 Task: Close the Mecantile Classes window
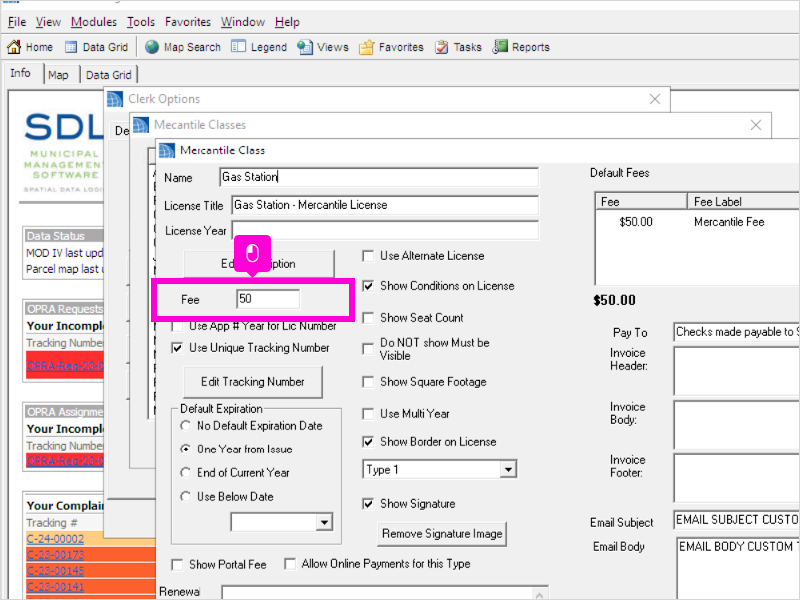tap(756, 125)
